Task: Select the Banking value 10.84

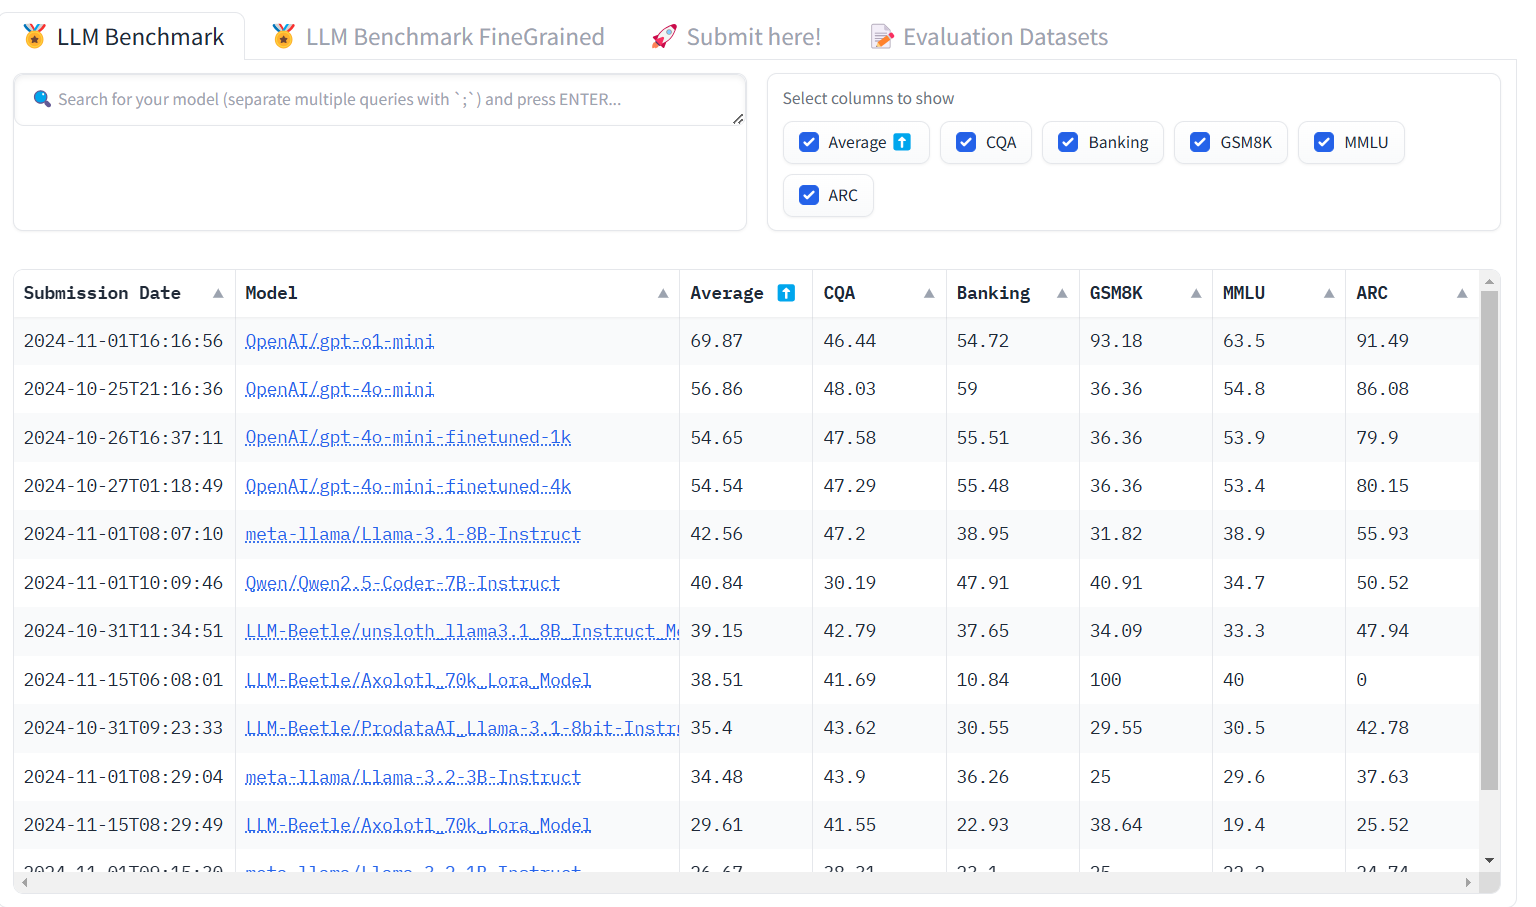Action: [x=983, y=680]
